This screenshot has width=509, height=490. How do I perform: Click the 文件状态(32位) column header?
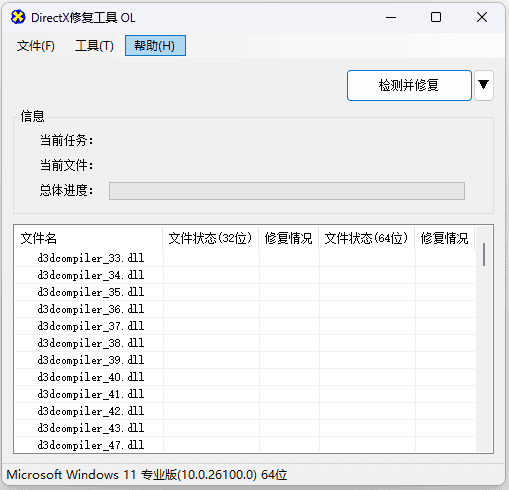[211, 238]
